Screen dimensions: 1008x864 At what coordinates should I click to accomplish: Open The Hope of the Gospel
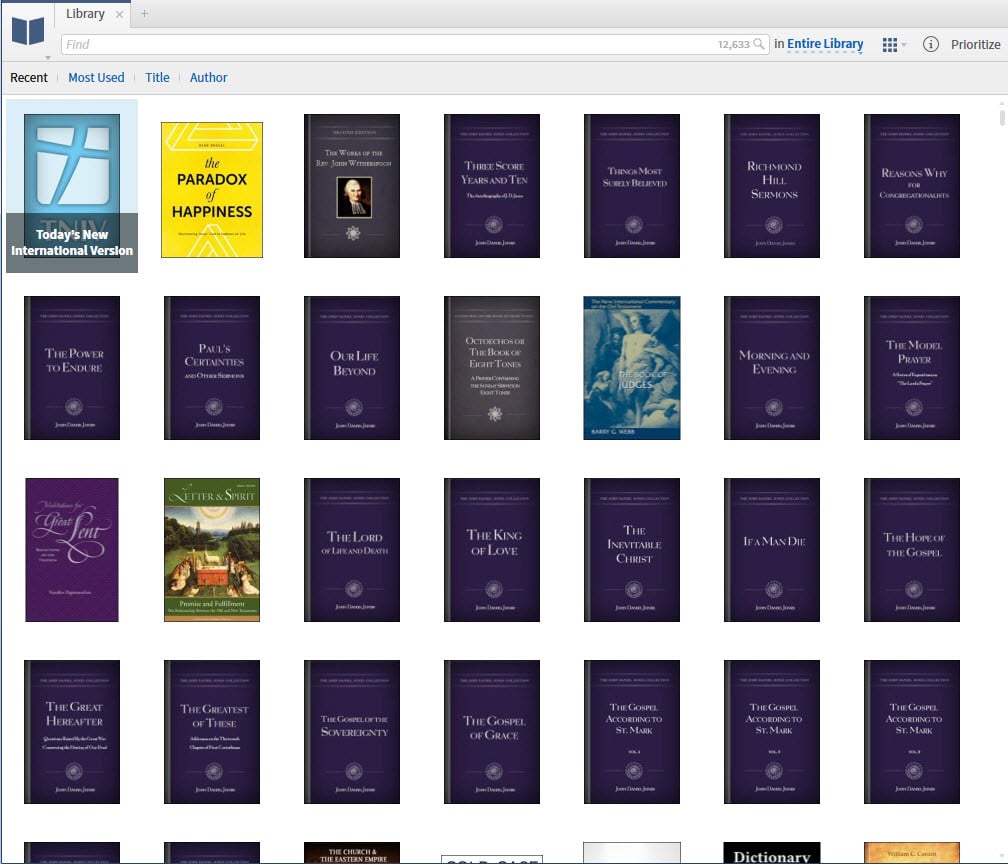(912, 550)
